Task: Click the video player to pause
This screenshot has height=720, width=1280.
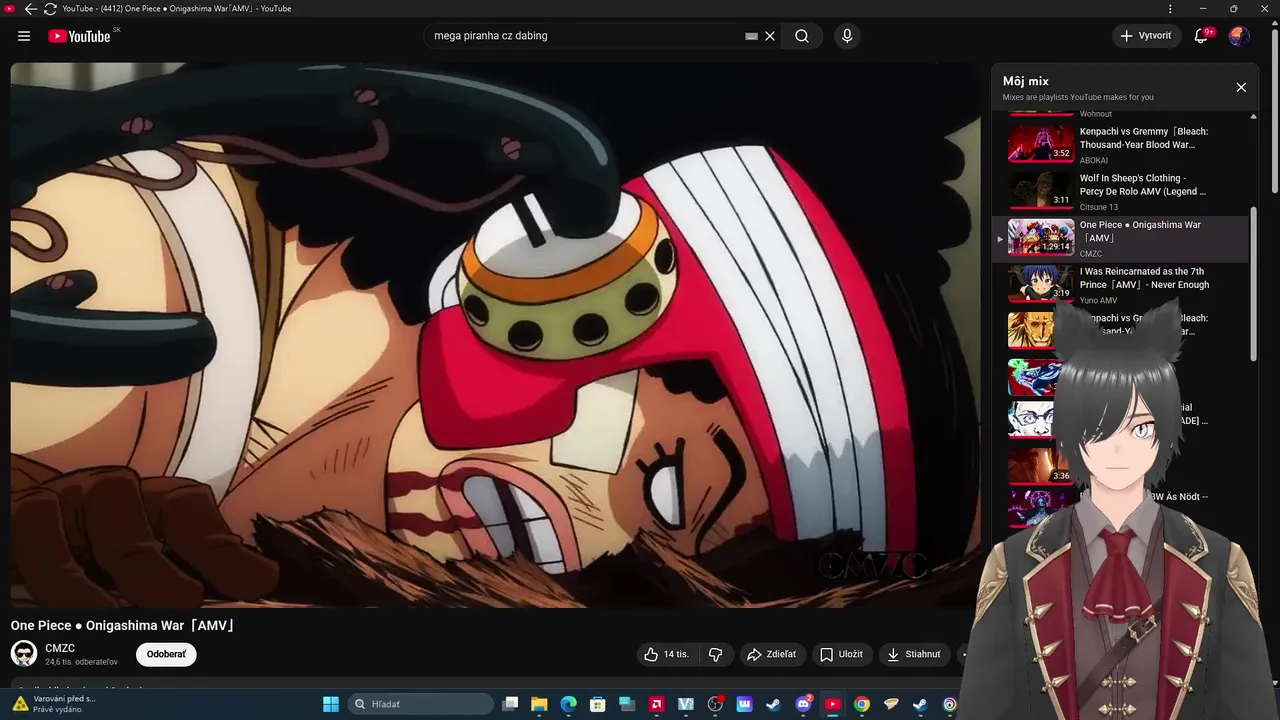Action: [x=495, y=335]
